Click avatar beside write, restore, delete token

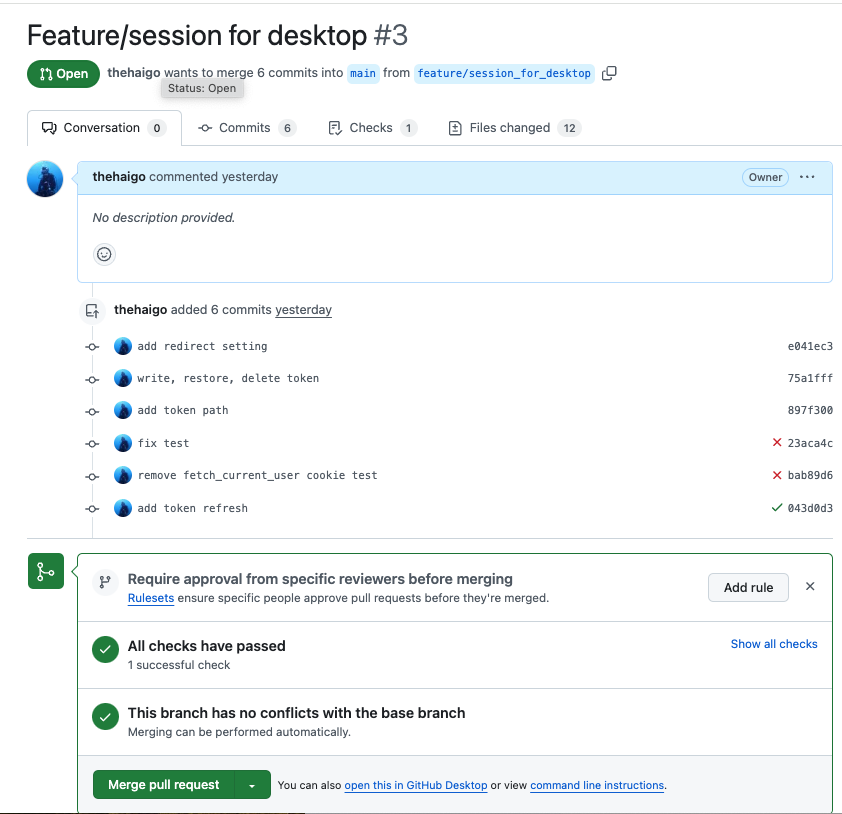123,379
